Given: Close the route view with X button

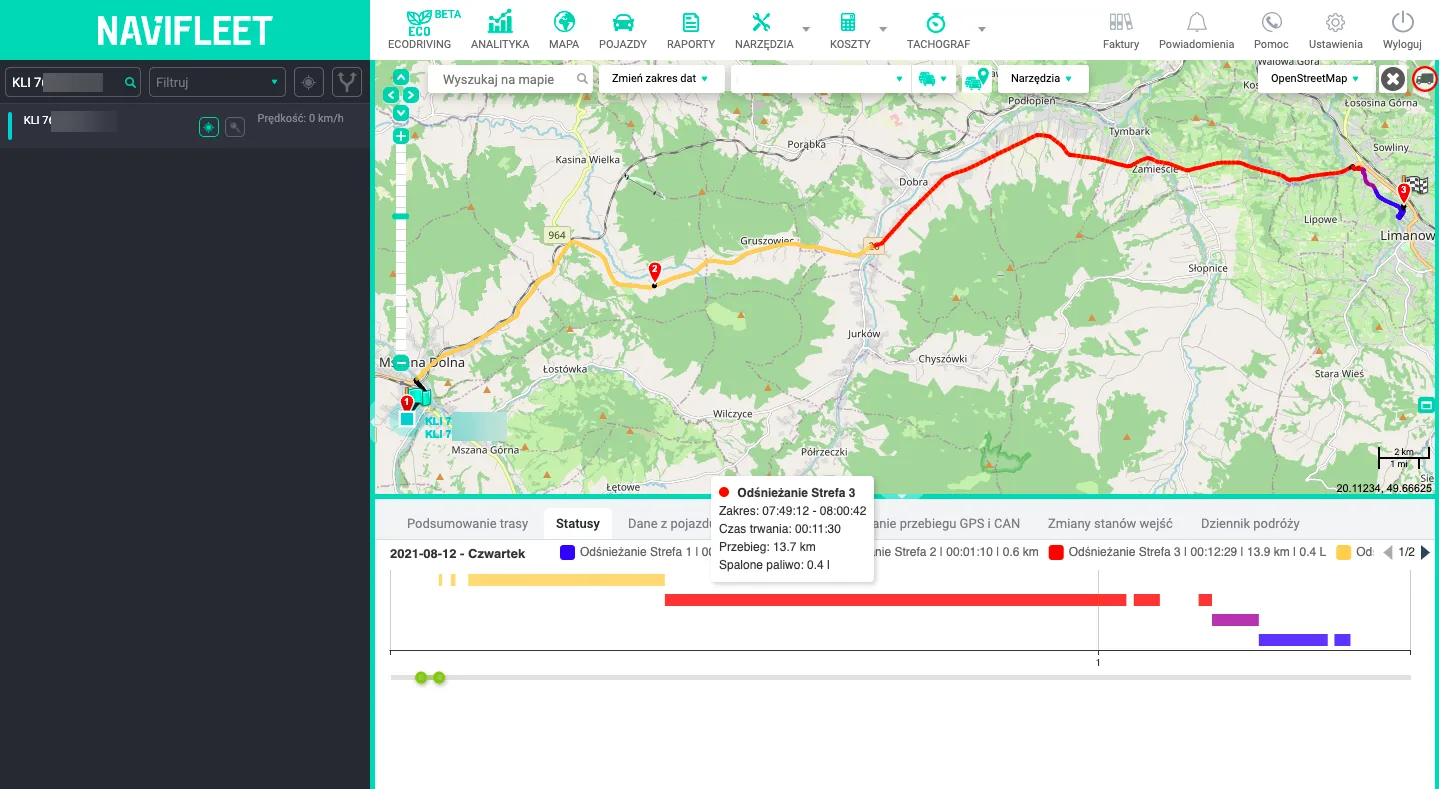Looking at the screenshot, I should pyautogui.click(x=1392, y=79).
